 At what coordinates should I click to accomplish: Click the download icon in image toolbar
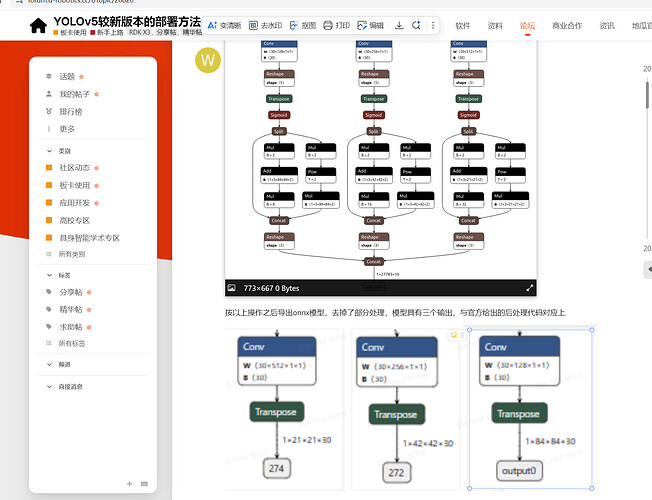pyautogui.click(x=399, y=25)
